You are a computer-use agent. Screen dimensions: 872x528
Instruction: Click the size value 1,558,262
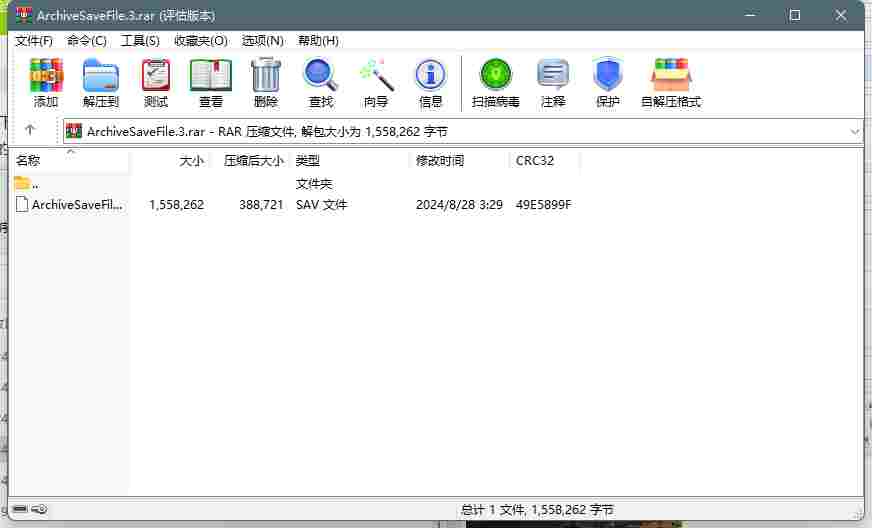176,205
